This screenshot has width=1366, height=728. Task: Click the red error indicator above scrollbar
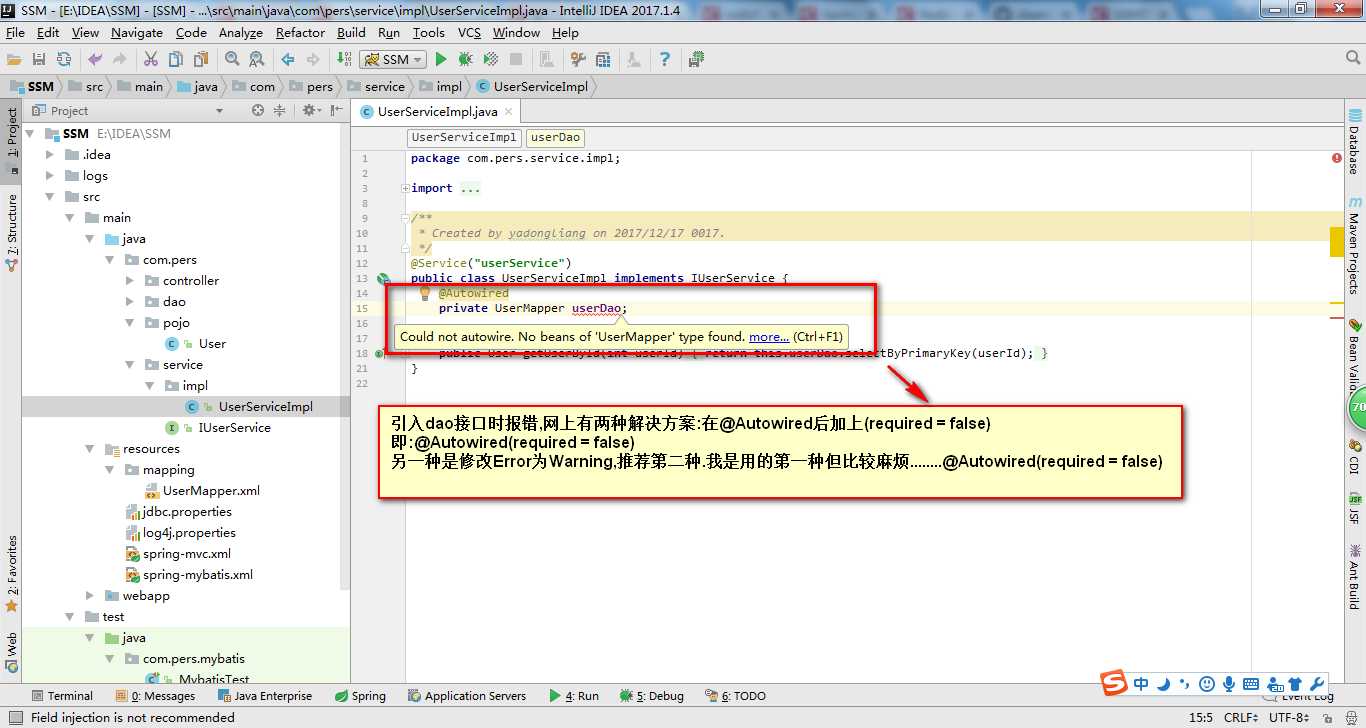(x=1337, y=158)
